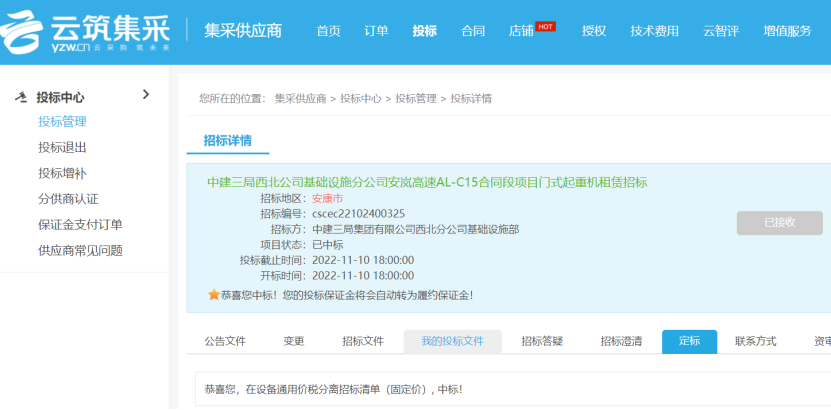Click breadcrumb link 投标管理
The height and width of the screenshot is (410, 831).
tap(416, 99)
